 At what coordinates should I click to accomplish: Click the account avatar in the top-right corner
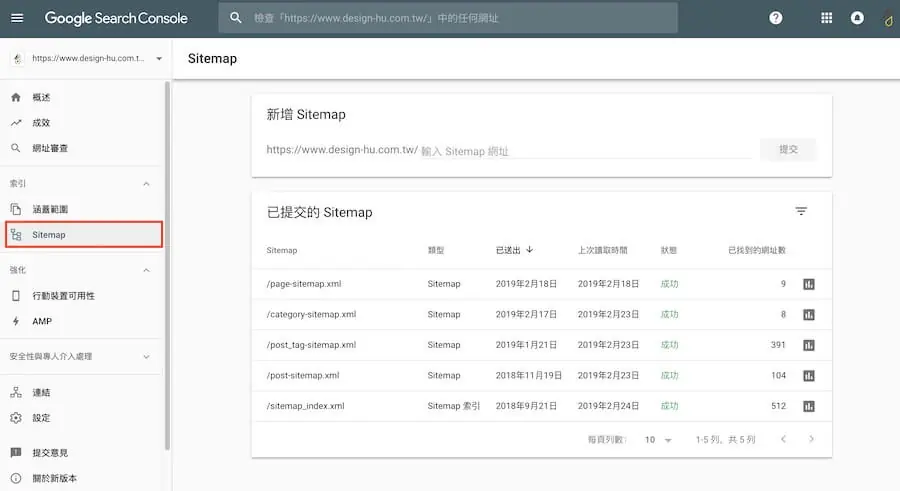889,20
